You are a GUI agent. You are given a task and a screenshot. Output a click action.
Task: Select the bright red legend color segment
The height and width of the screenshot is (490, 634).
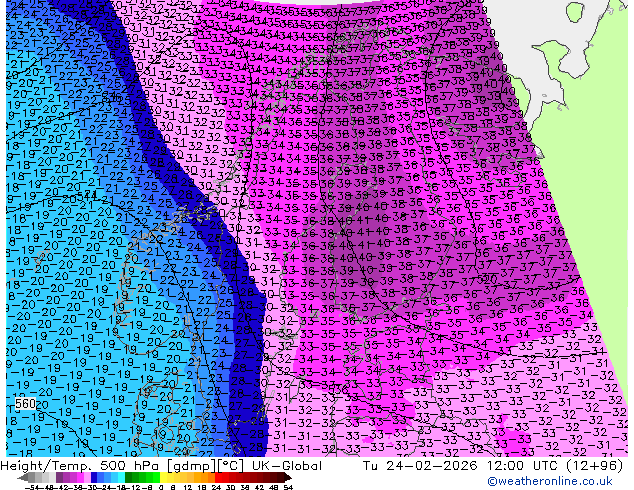[218, 477]
